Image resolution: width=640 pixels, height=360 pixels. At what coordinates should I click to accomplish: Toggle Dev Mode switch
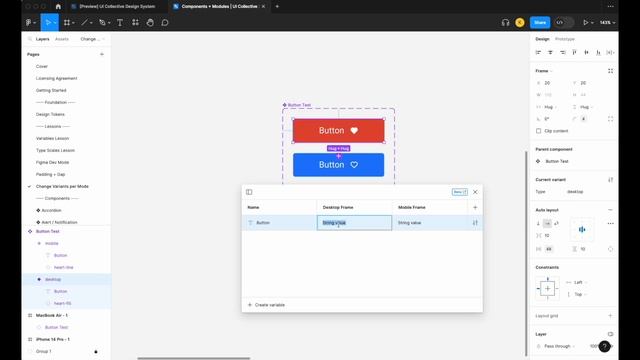[564, 22]
